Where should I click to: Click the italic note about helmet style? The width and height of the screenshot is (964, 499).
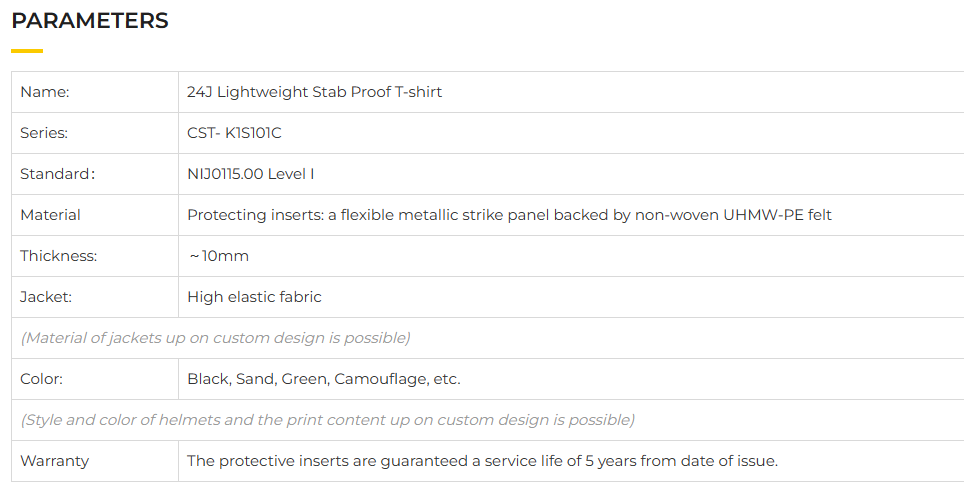327,420
